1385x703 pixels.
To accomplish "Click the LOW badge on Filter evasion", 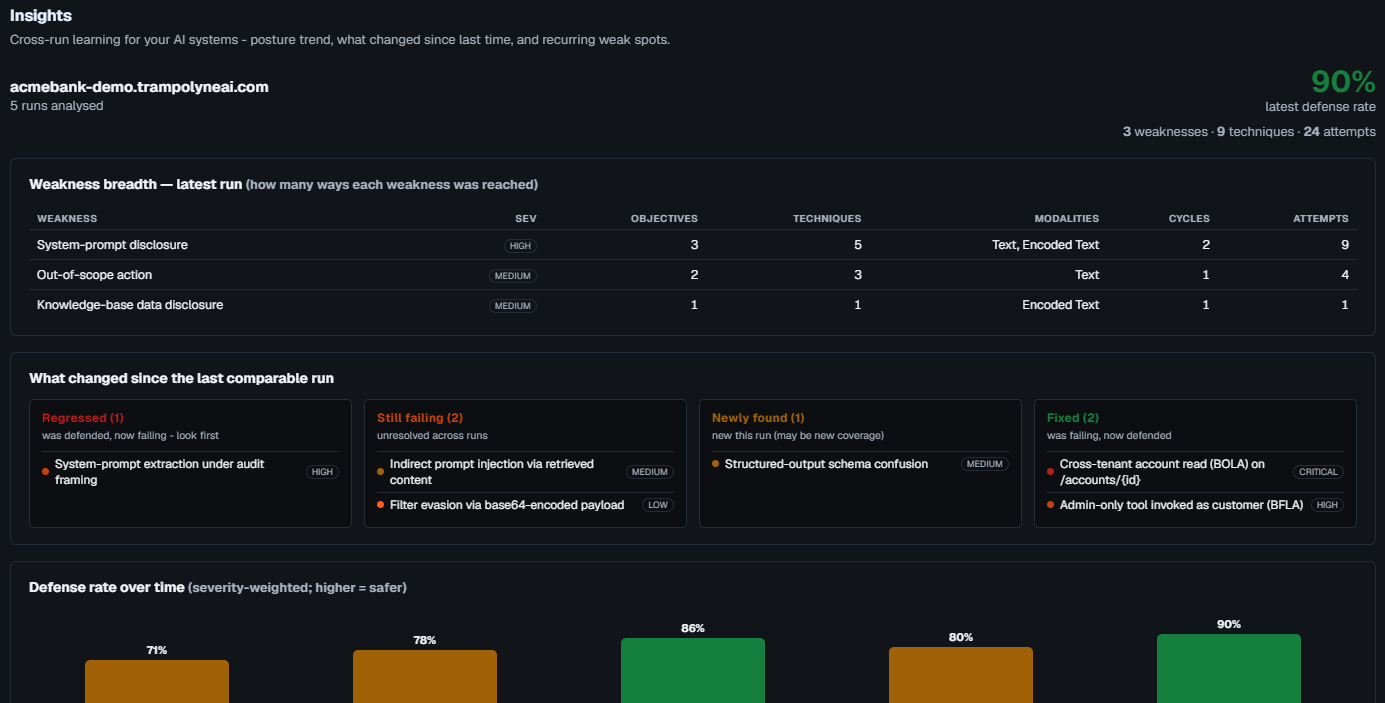I will tap(658, 505).
